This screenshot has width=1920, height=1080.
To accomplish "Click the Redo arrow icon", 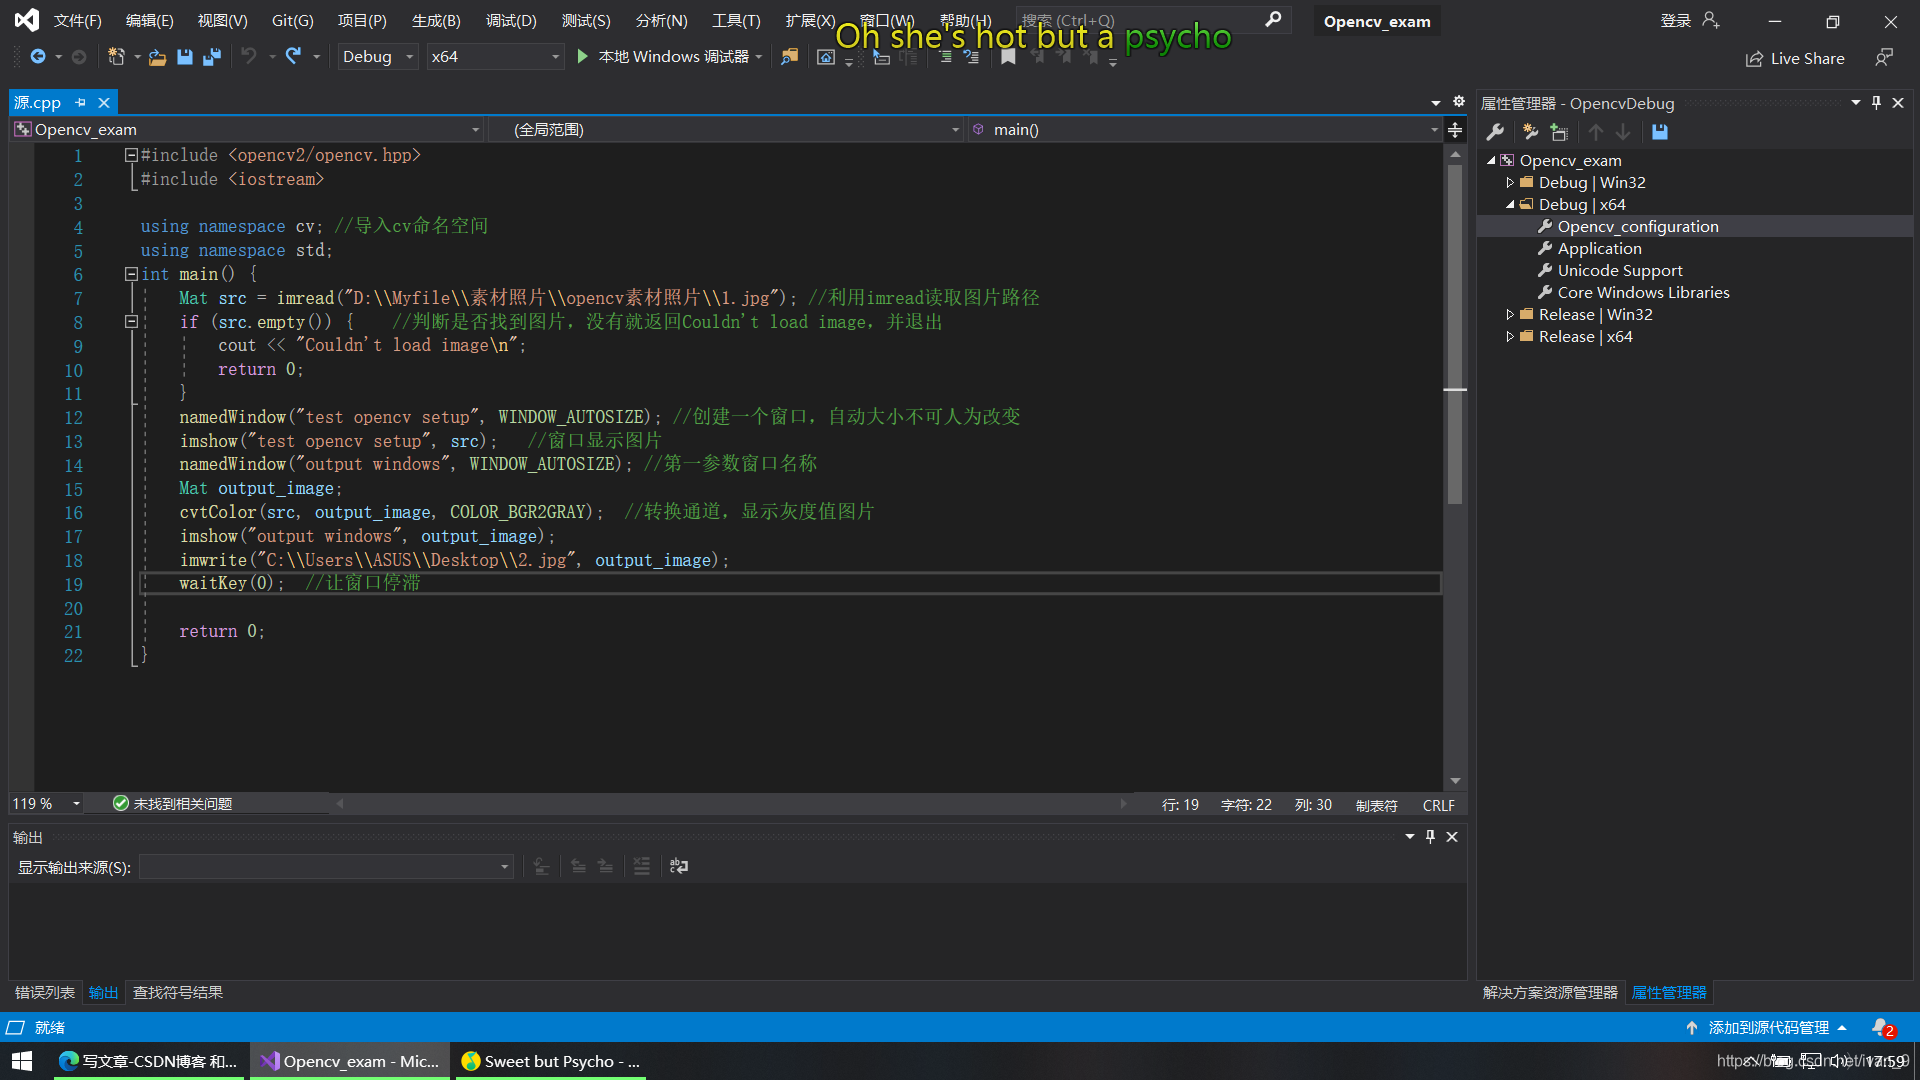I will pyautogui.click(x=293, y=57).
